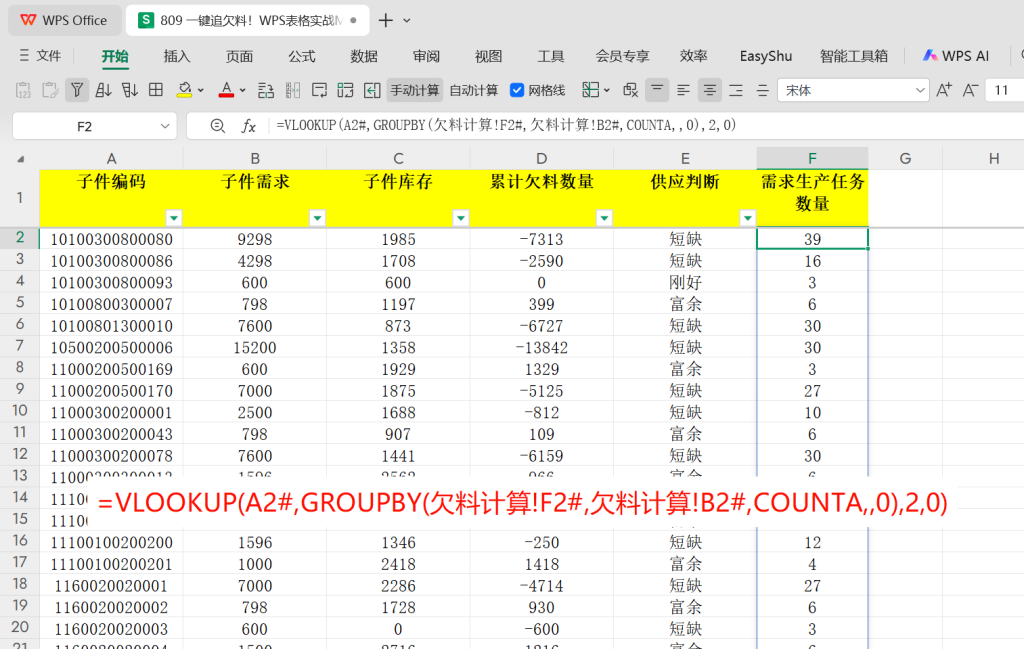Select the 页面 ribbon tab

(240, 56)
